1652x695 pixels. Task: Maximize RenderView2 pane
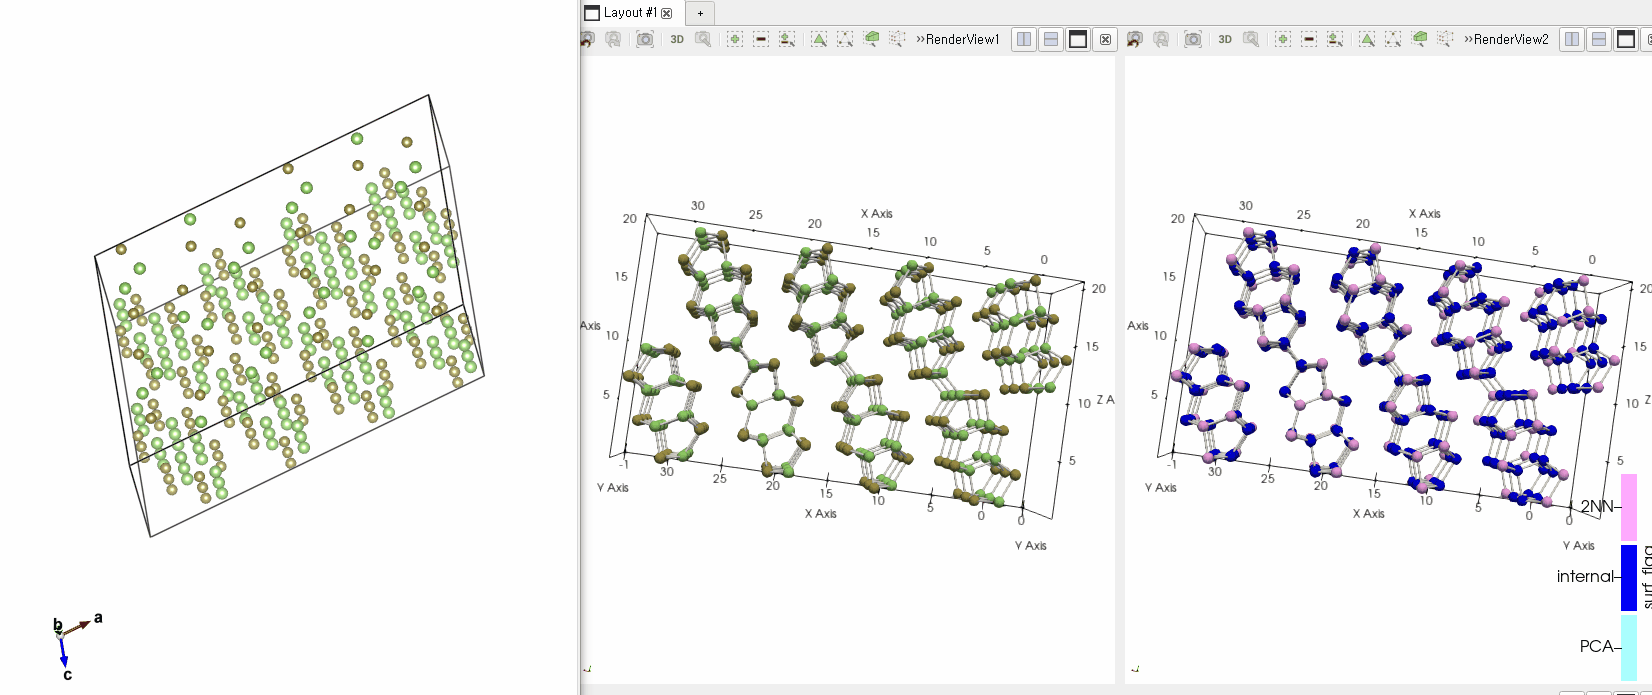pyautogui.click(x=1626, y=39)
